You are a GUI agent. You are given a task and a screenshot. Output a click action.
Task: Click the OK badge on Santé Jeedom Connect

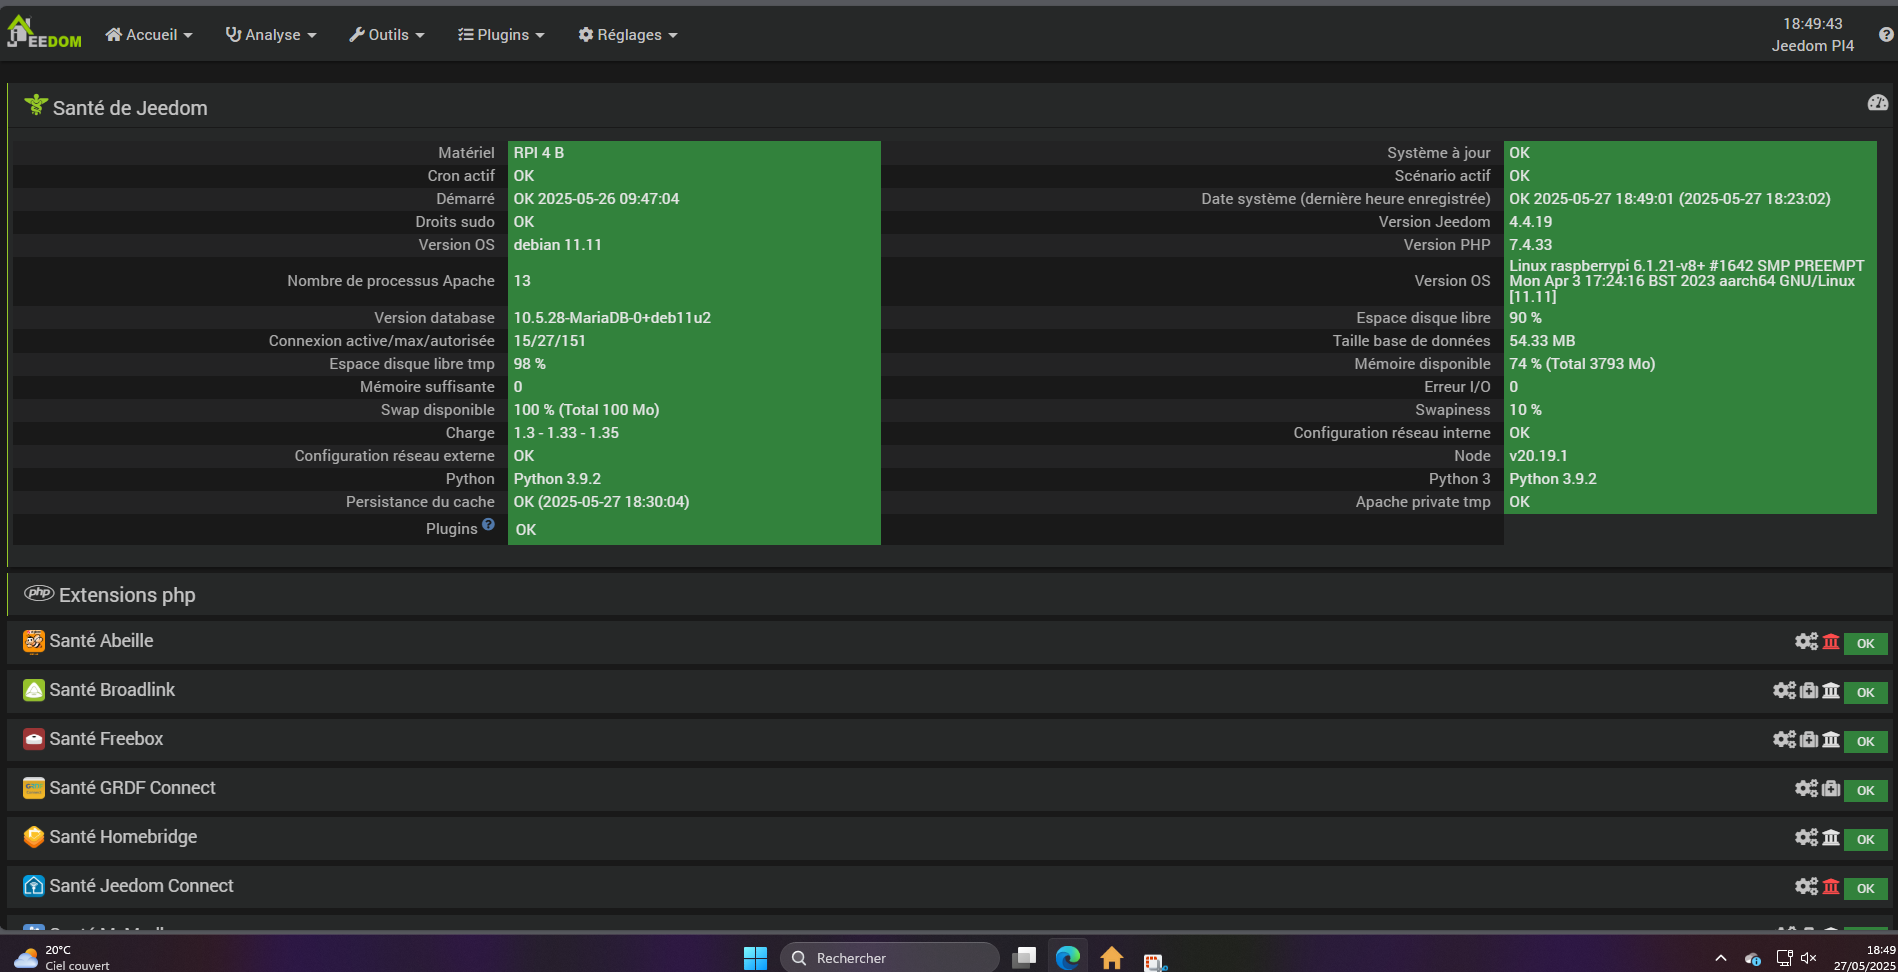pyautogui.click(x=1866, y=889)
